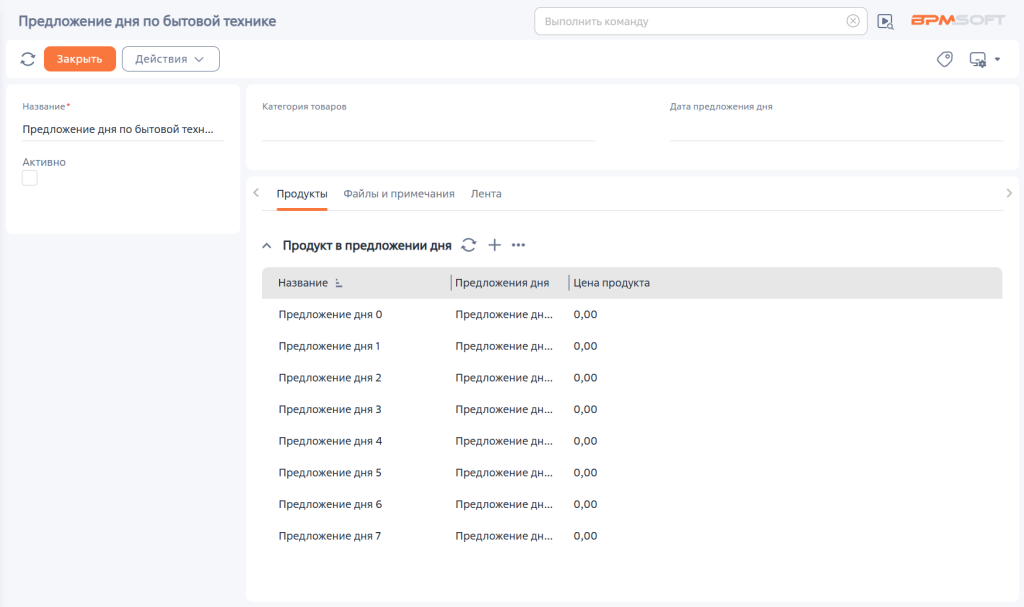Sort by the Название column header
1024x607 pixels.
[x=303, y=283]
